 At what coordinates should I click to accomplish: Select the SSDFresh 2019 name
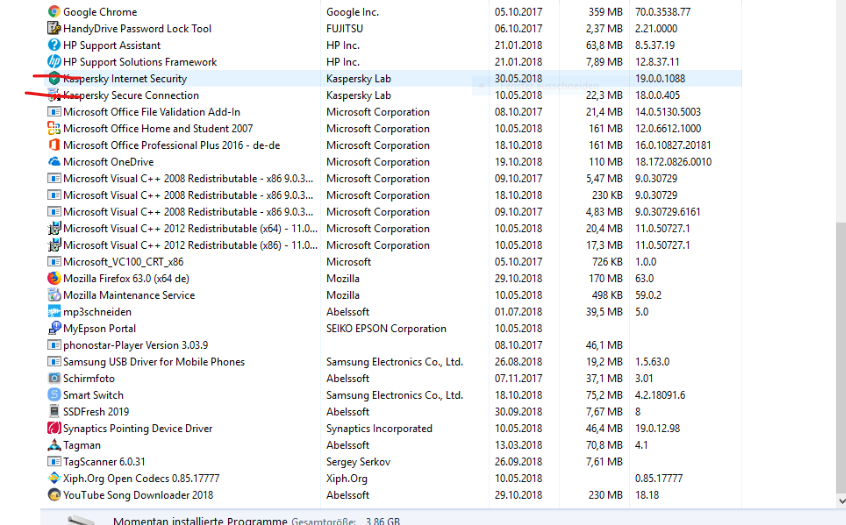[x=96, y=412]
